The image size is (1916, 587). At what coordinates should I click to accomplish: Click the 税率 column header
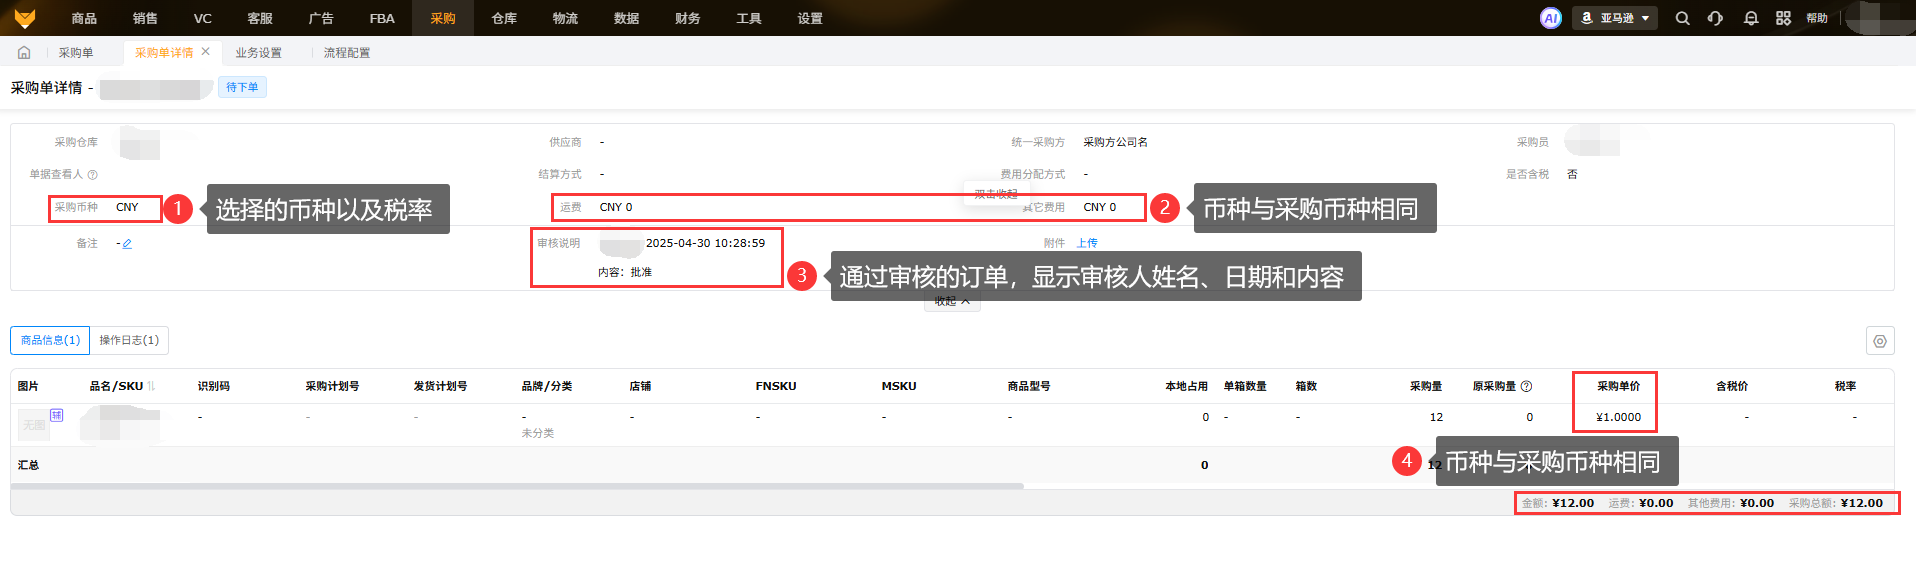(x=1845, y=386)
